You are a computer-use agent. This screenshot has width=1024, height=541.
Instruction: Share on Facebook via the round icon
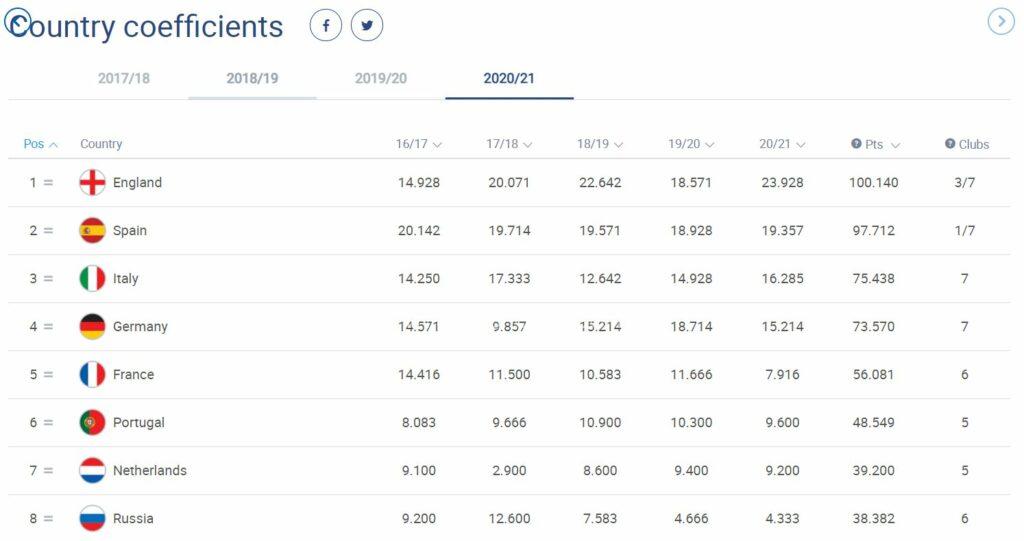point(326,25)
